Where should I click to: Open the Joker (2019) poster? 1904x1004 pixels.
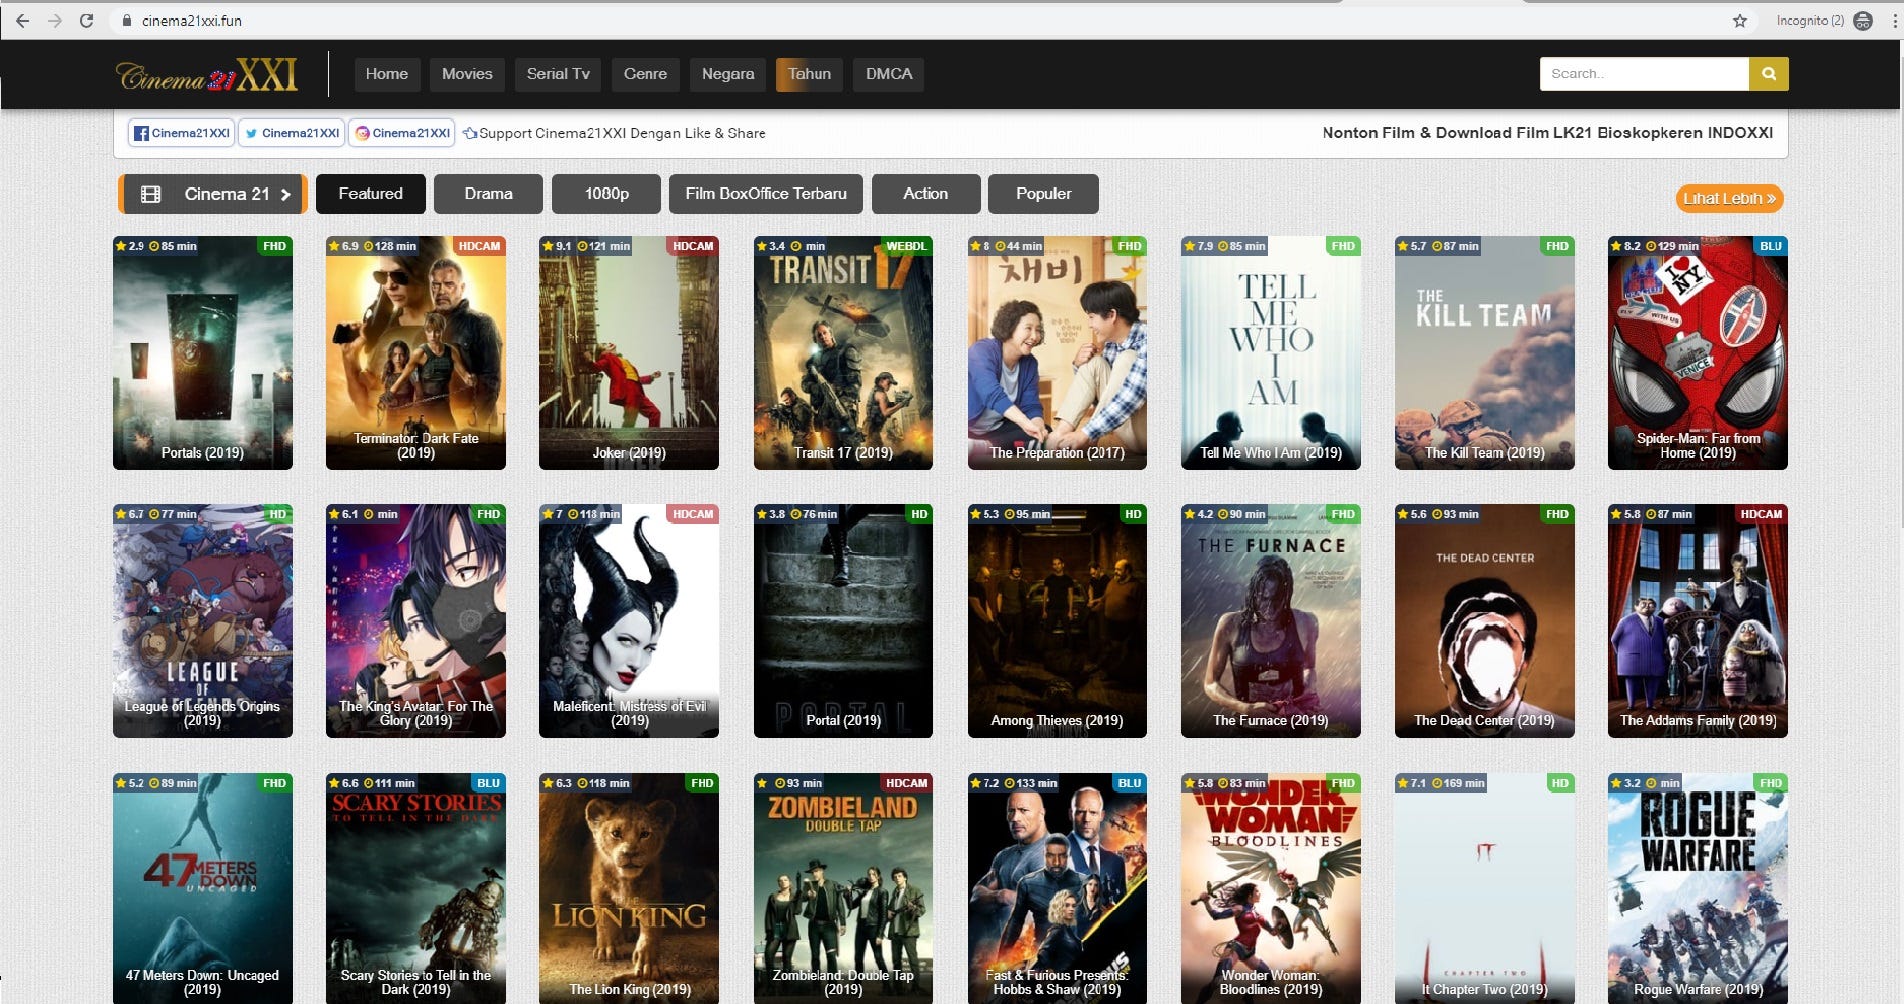click(x=629, y=353)
